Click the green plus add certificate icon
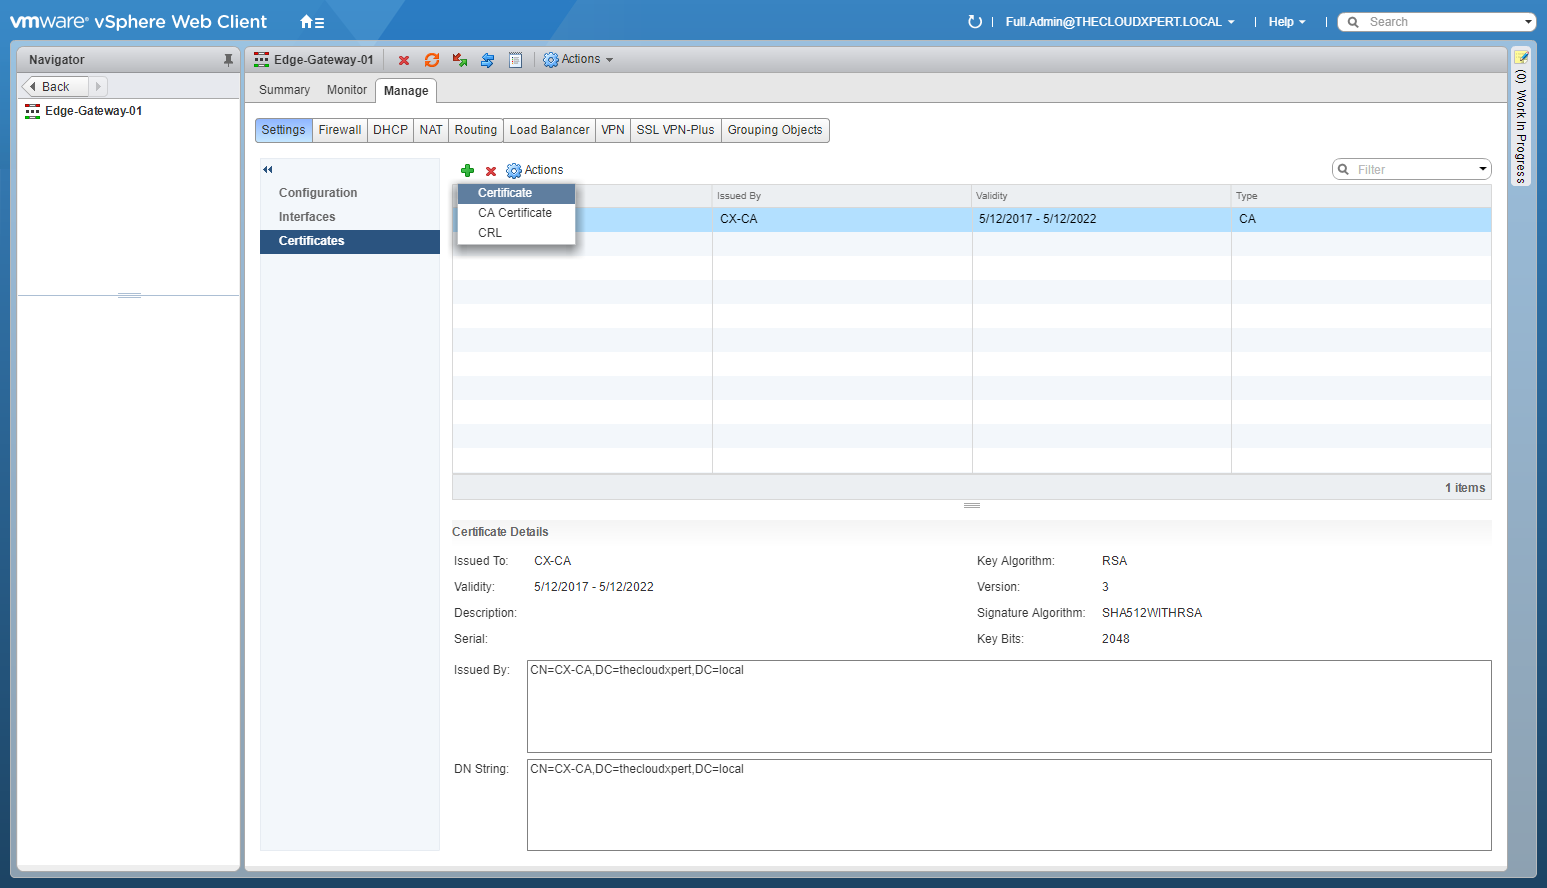The image size is (1547, 888). [x=467, y=171]
